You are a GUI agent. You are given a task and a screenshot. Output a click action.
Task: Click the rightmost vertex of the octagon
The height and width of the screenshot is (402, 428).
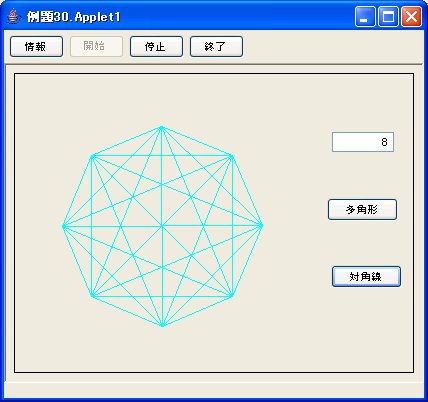pos(261,226)
